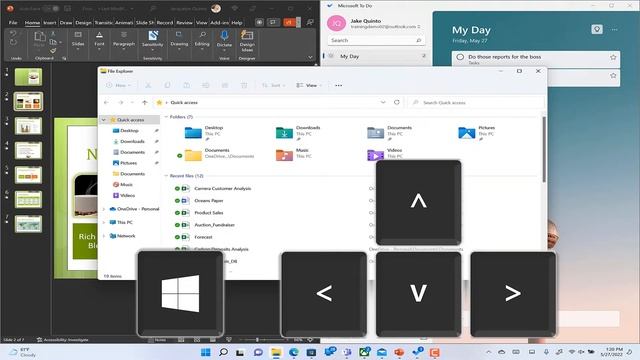Viewport: 640px width, 360px height.
Task: Click the Search Quick access box
Action: pyautogui.click(x=476, y=102)
